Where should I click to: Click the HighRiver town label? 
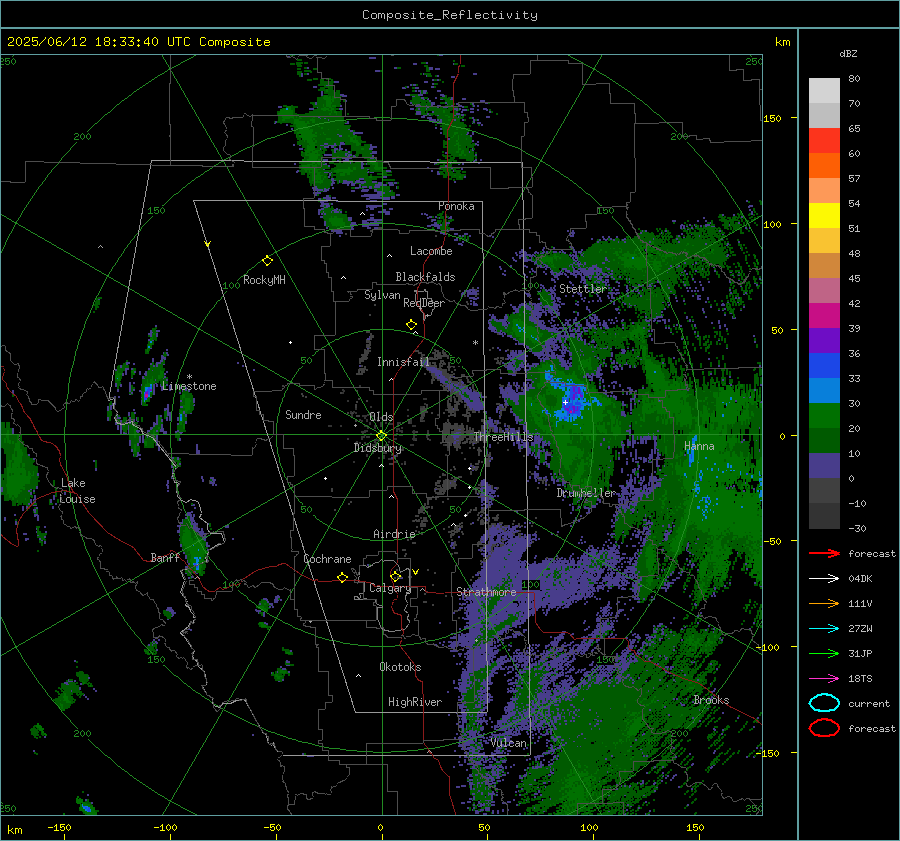click(x=415, y=702)
